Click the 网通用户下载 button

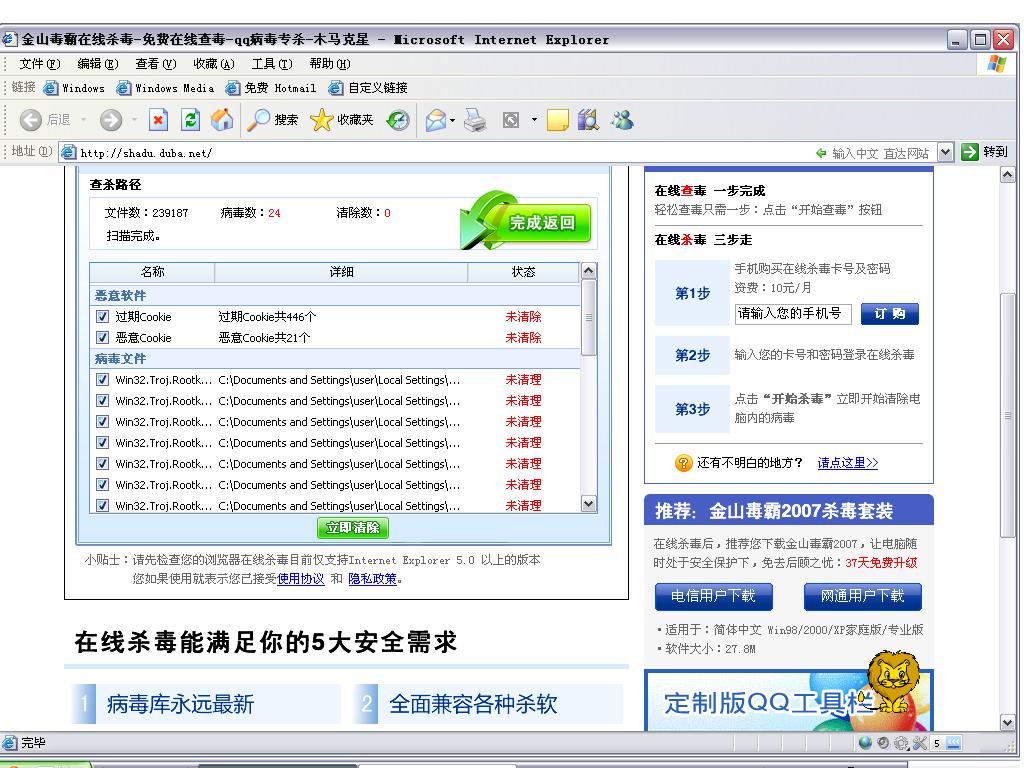click(862, 596)
